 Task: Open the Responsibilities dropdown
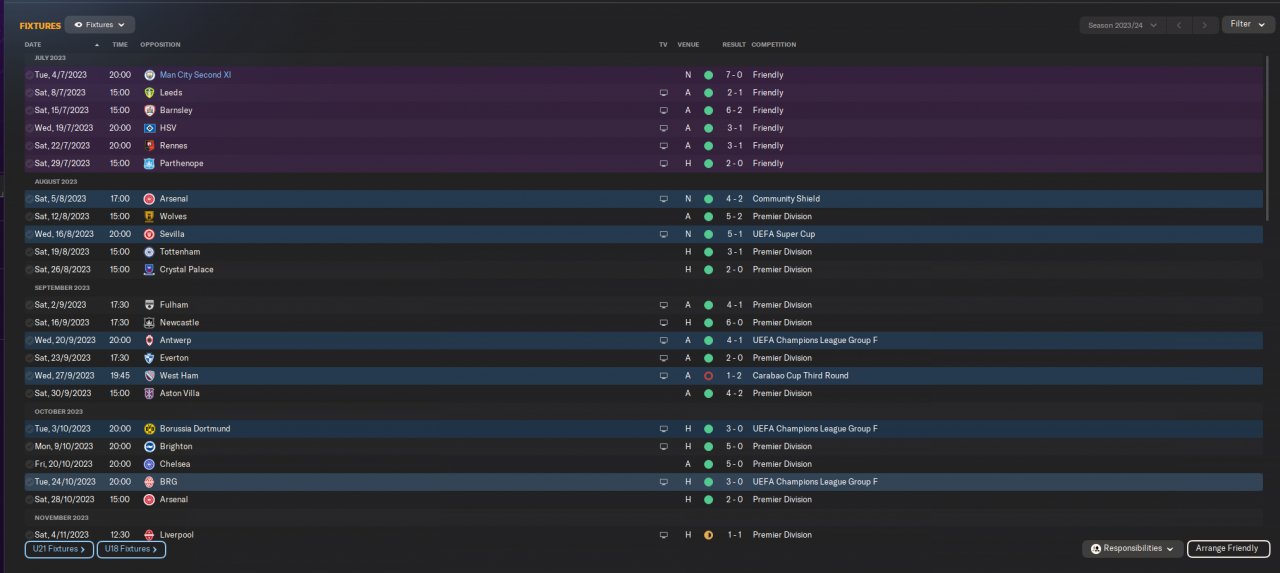[x=1132, y=549]
